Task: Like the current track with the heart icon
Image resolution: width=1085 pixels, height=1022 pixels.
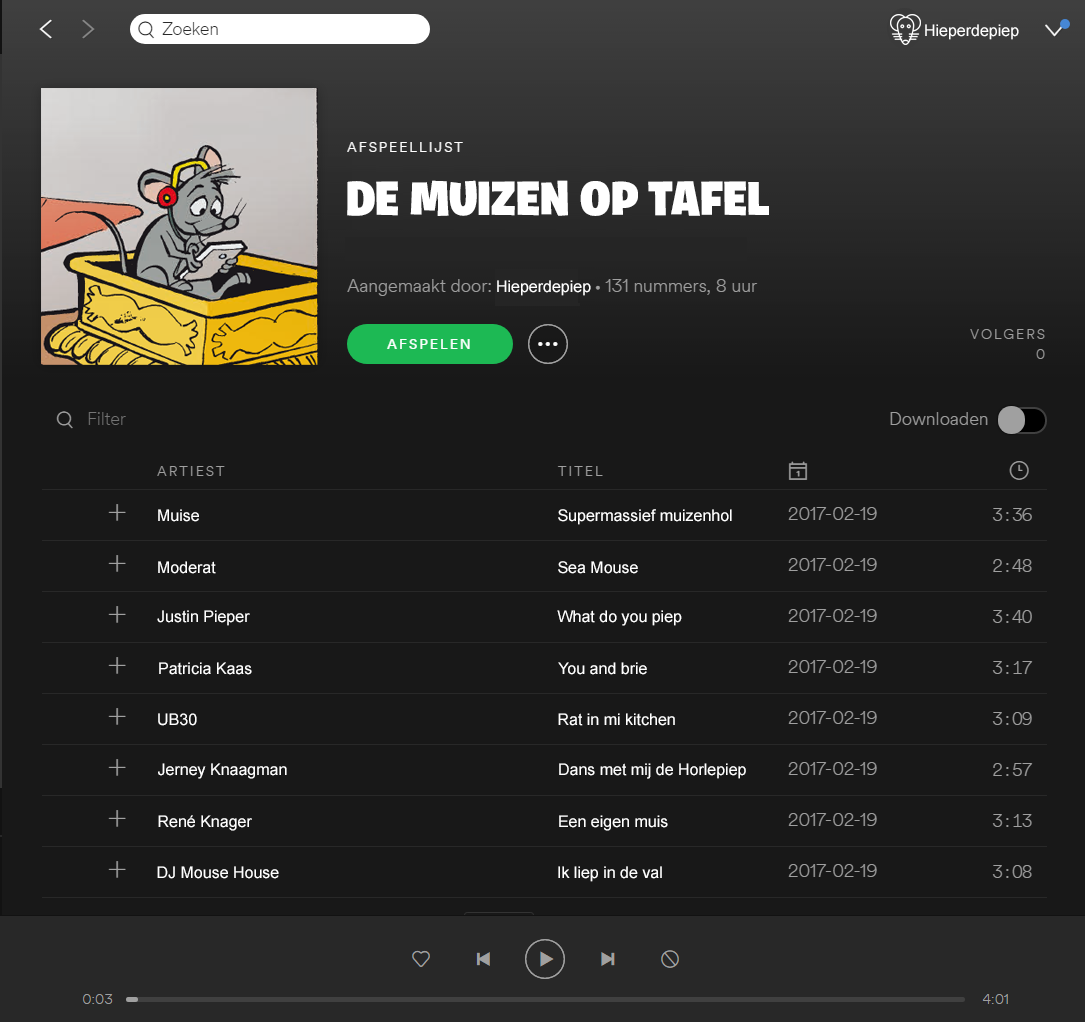Action: (421, 958)
